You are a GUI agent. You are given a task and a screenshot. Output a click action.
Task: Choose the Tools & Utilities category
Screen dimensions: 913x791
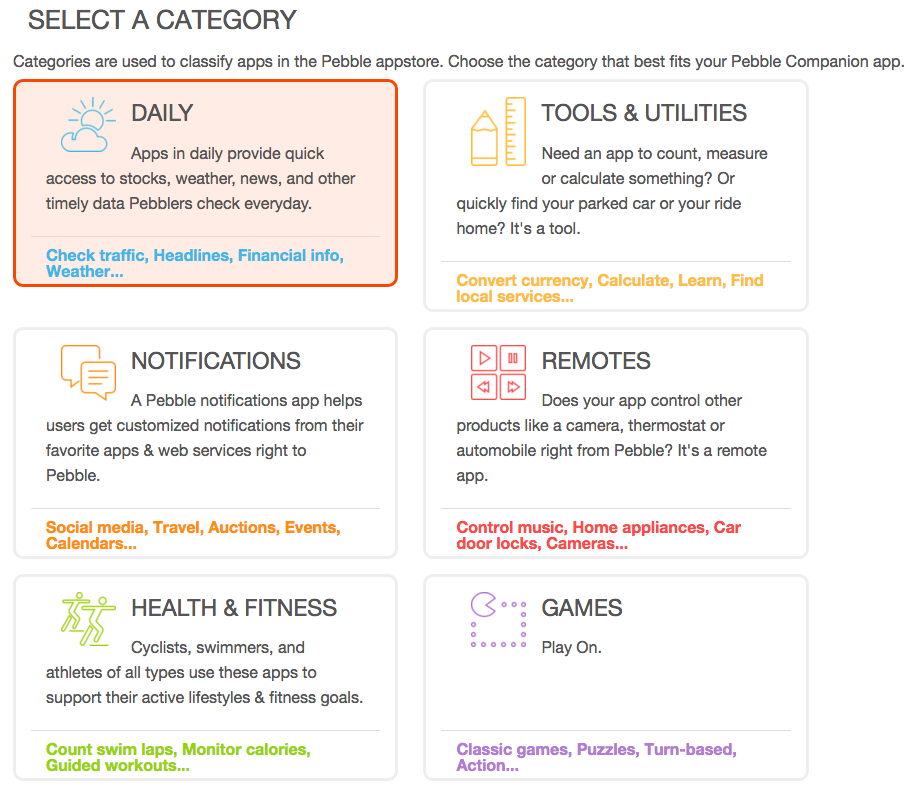[615, 195]
